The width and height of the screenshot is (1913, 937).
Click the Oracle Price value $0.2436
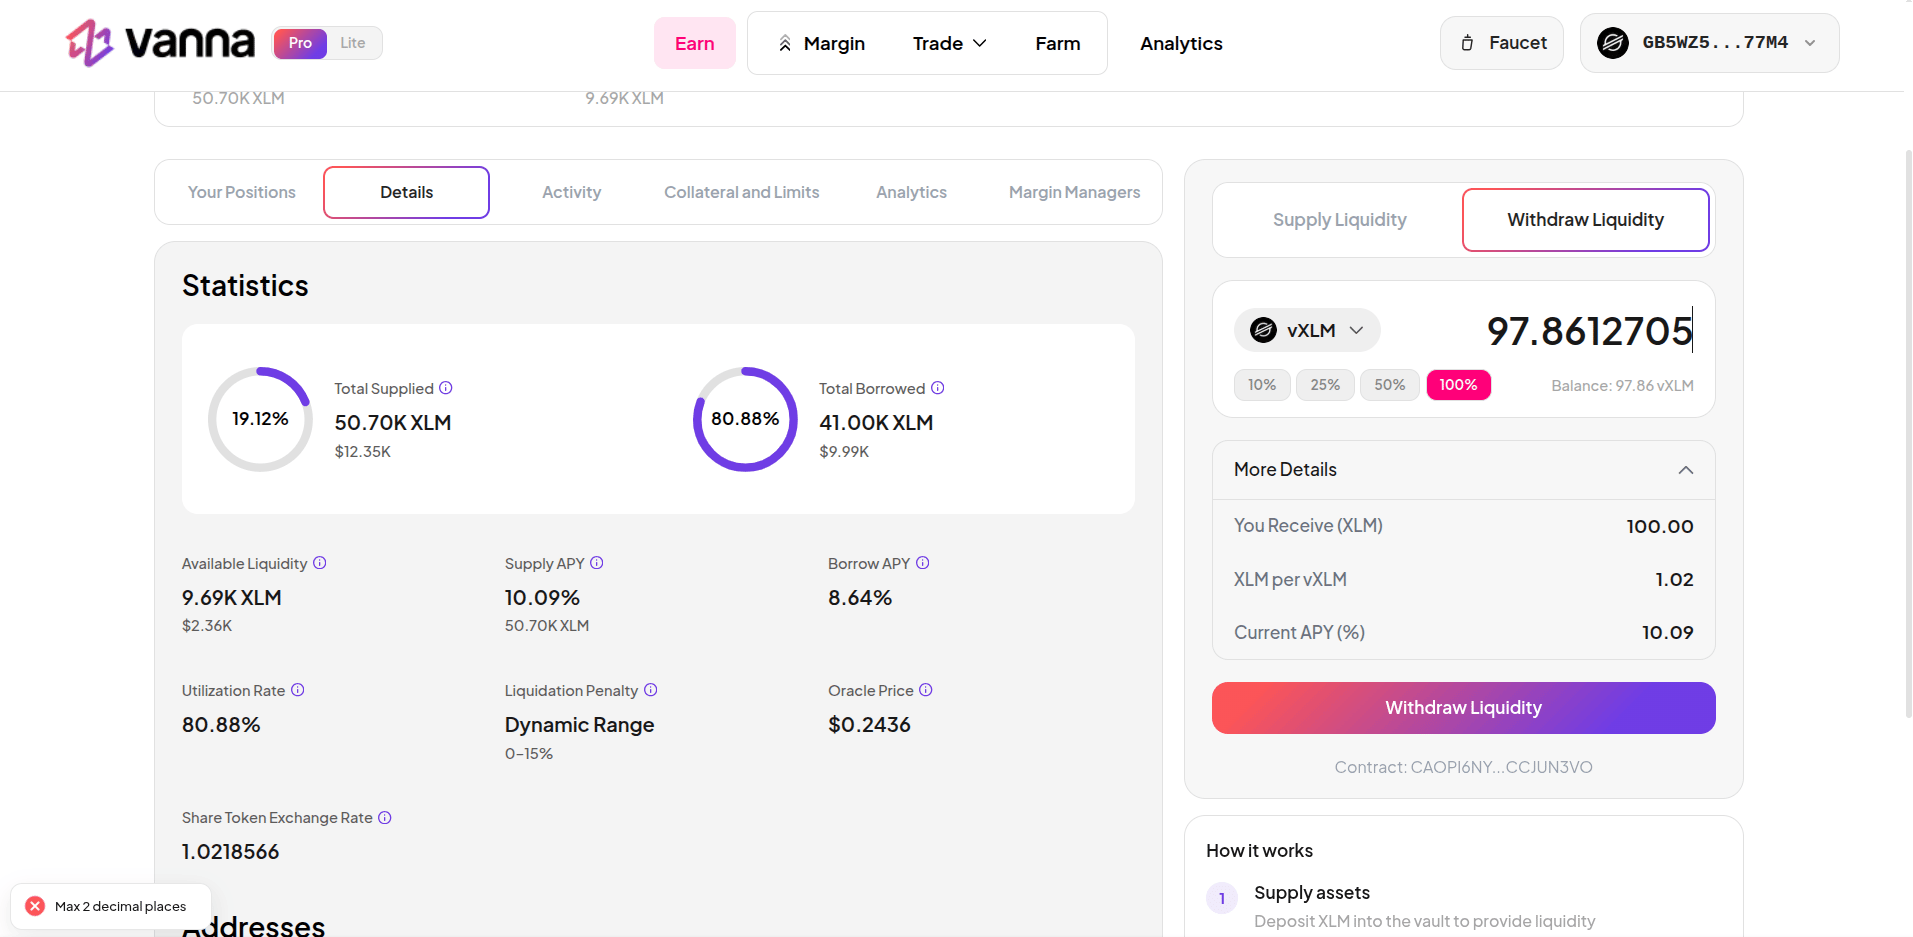click(x=869, y=725)
